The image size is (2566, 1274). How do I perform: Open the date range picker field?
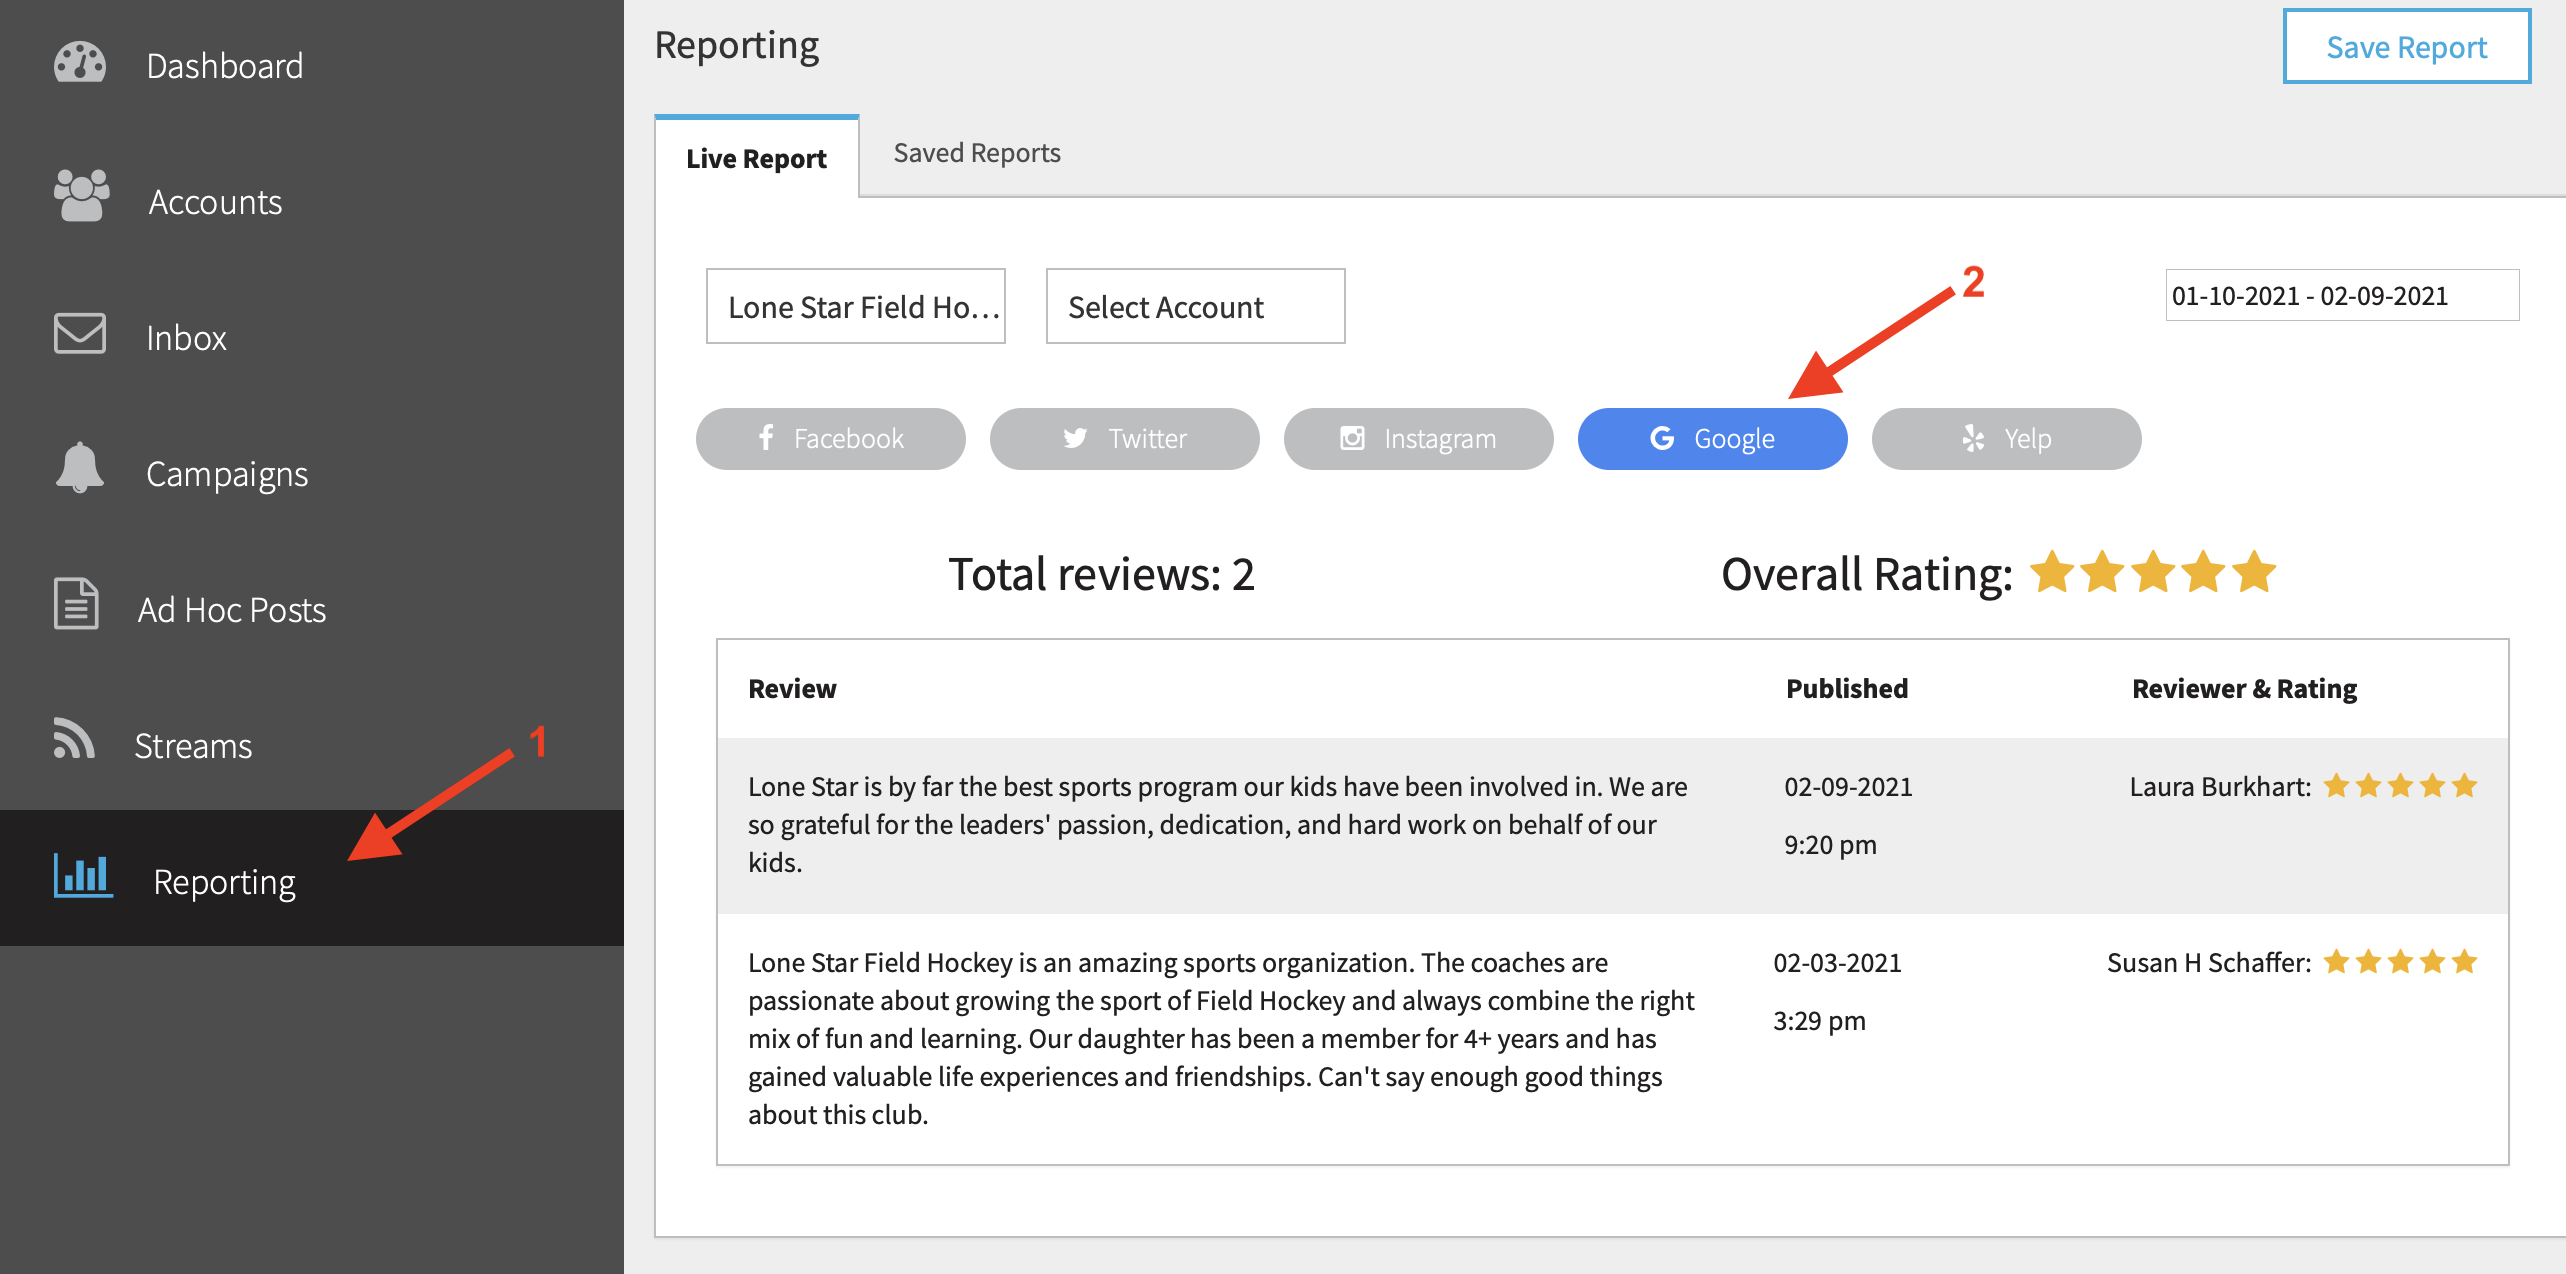point(2341,296)
